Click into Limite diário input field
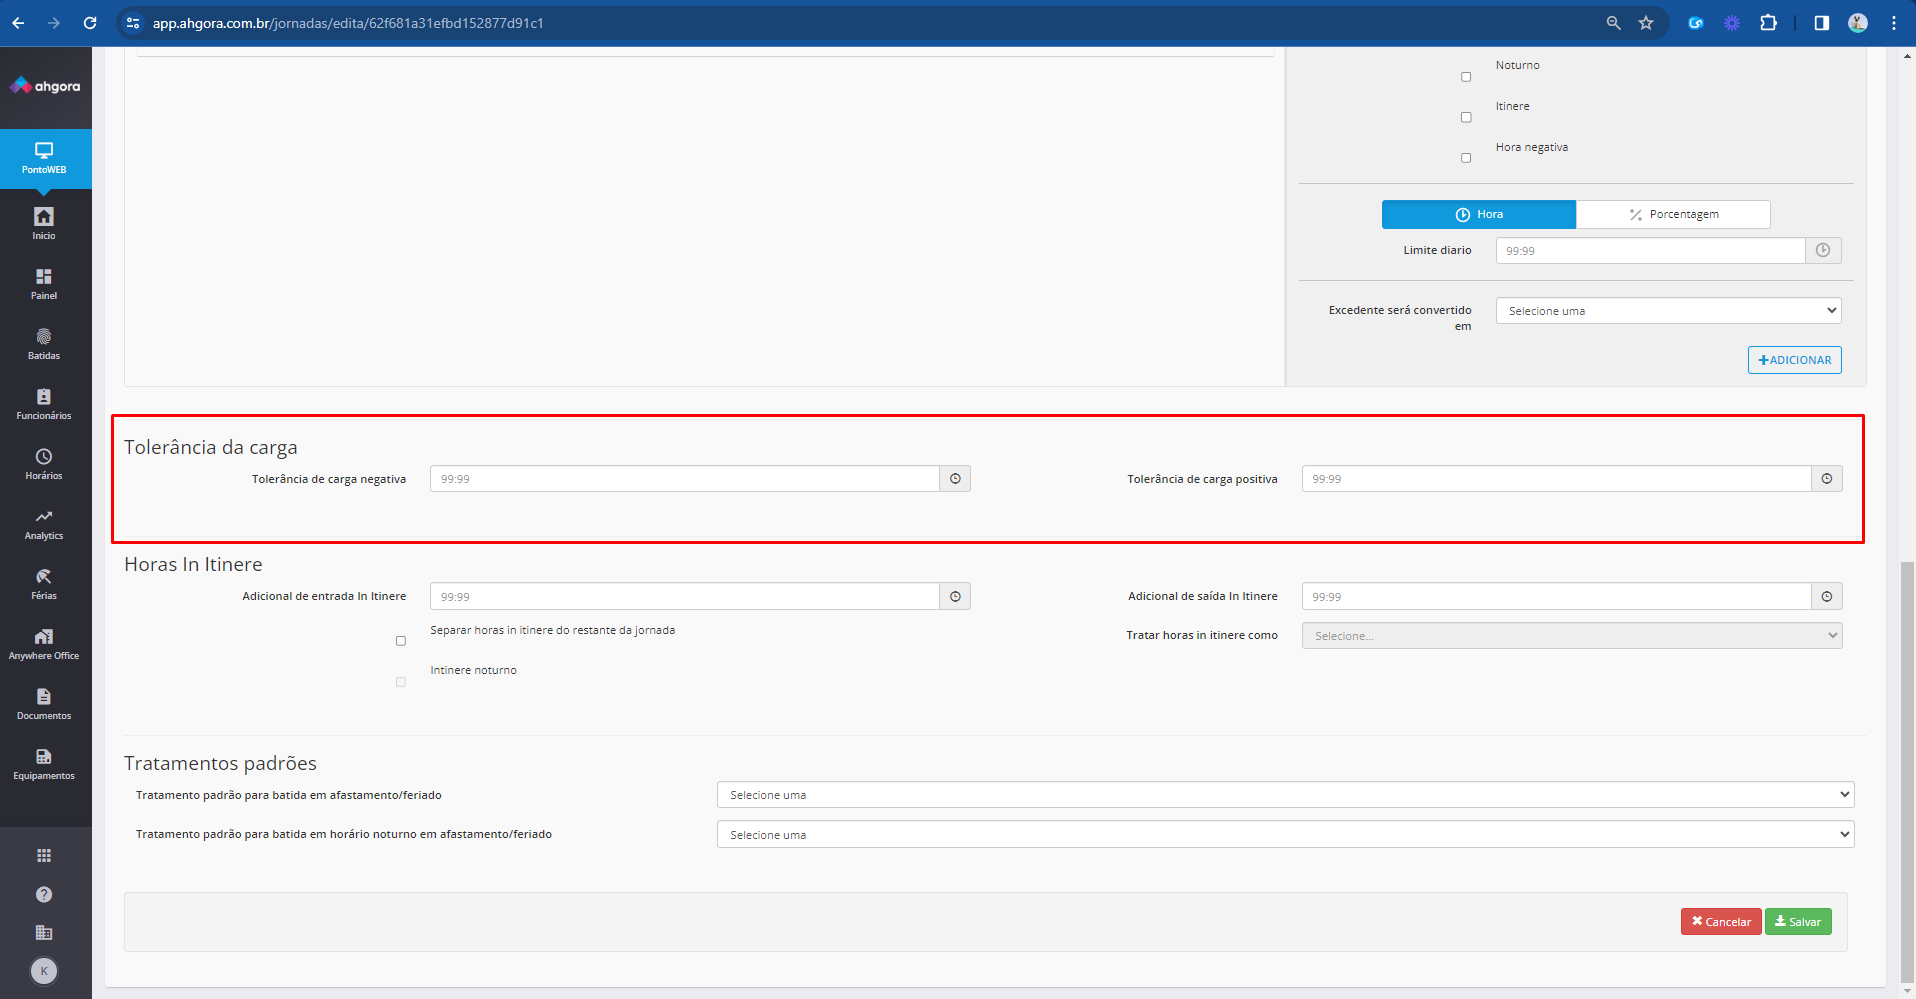 (x=1650, y=250)
